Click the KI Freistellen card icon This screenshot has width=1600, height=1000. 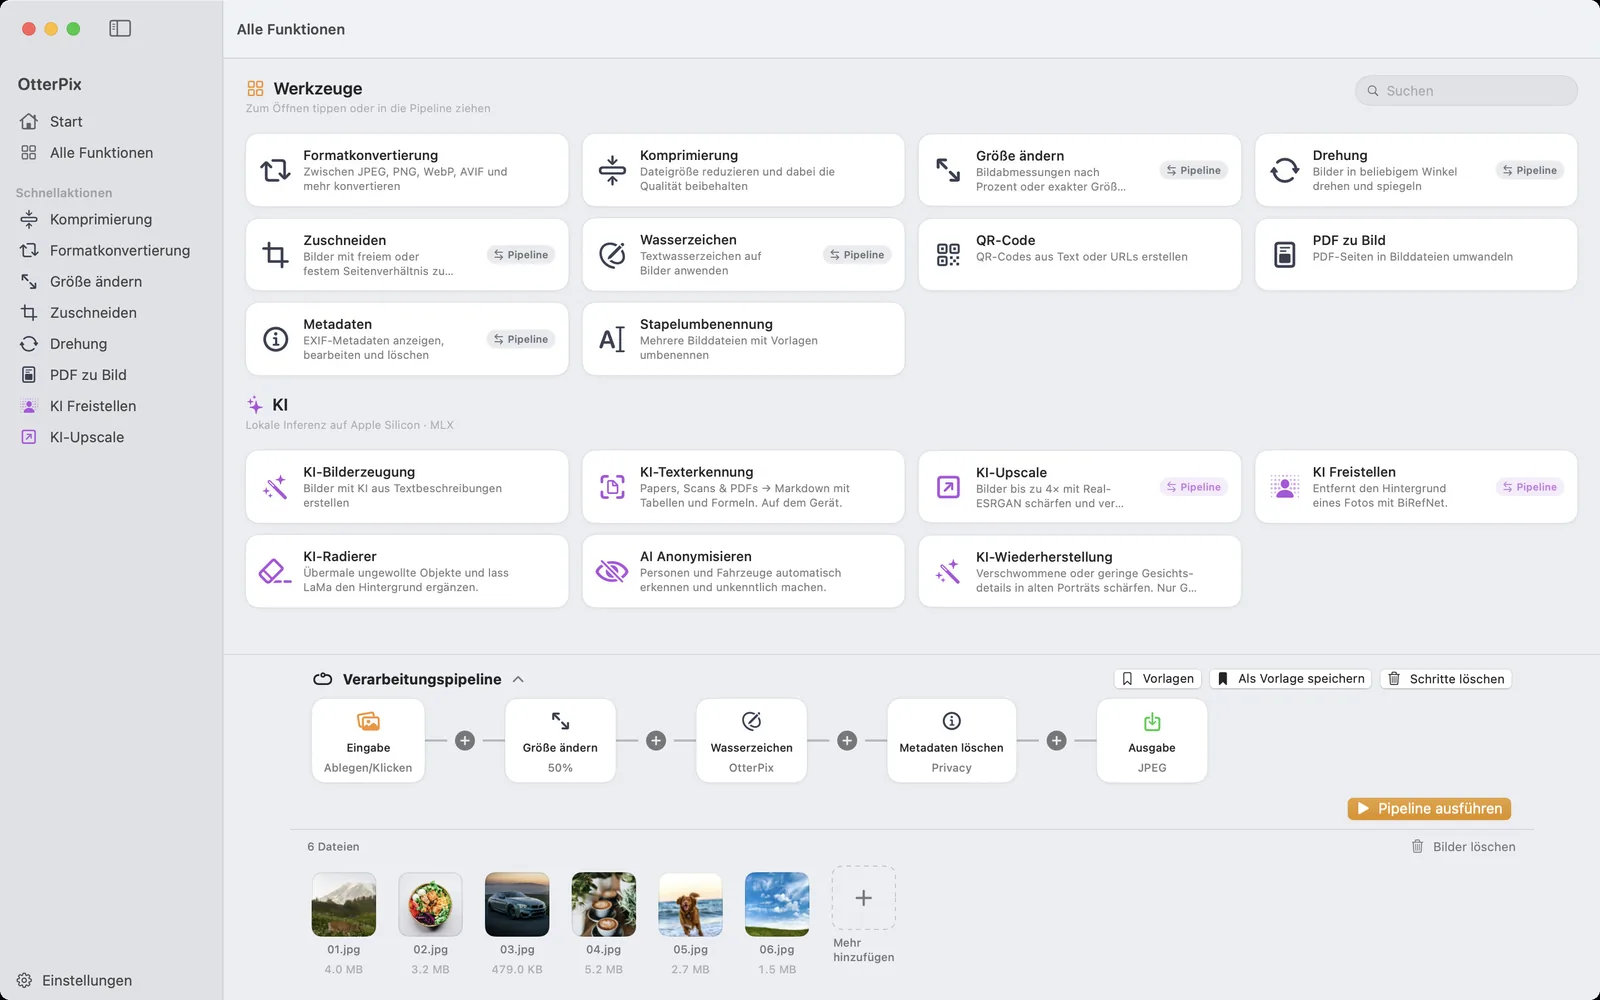click(x=1285, y=487)
